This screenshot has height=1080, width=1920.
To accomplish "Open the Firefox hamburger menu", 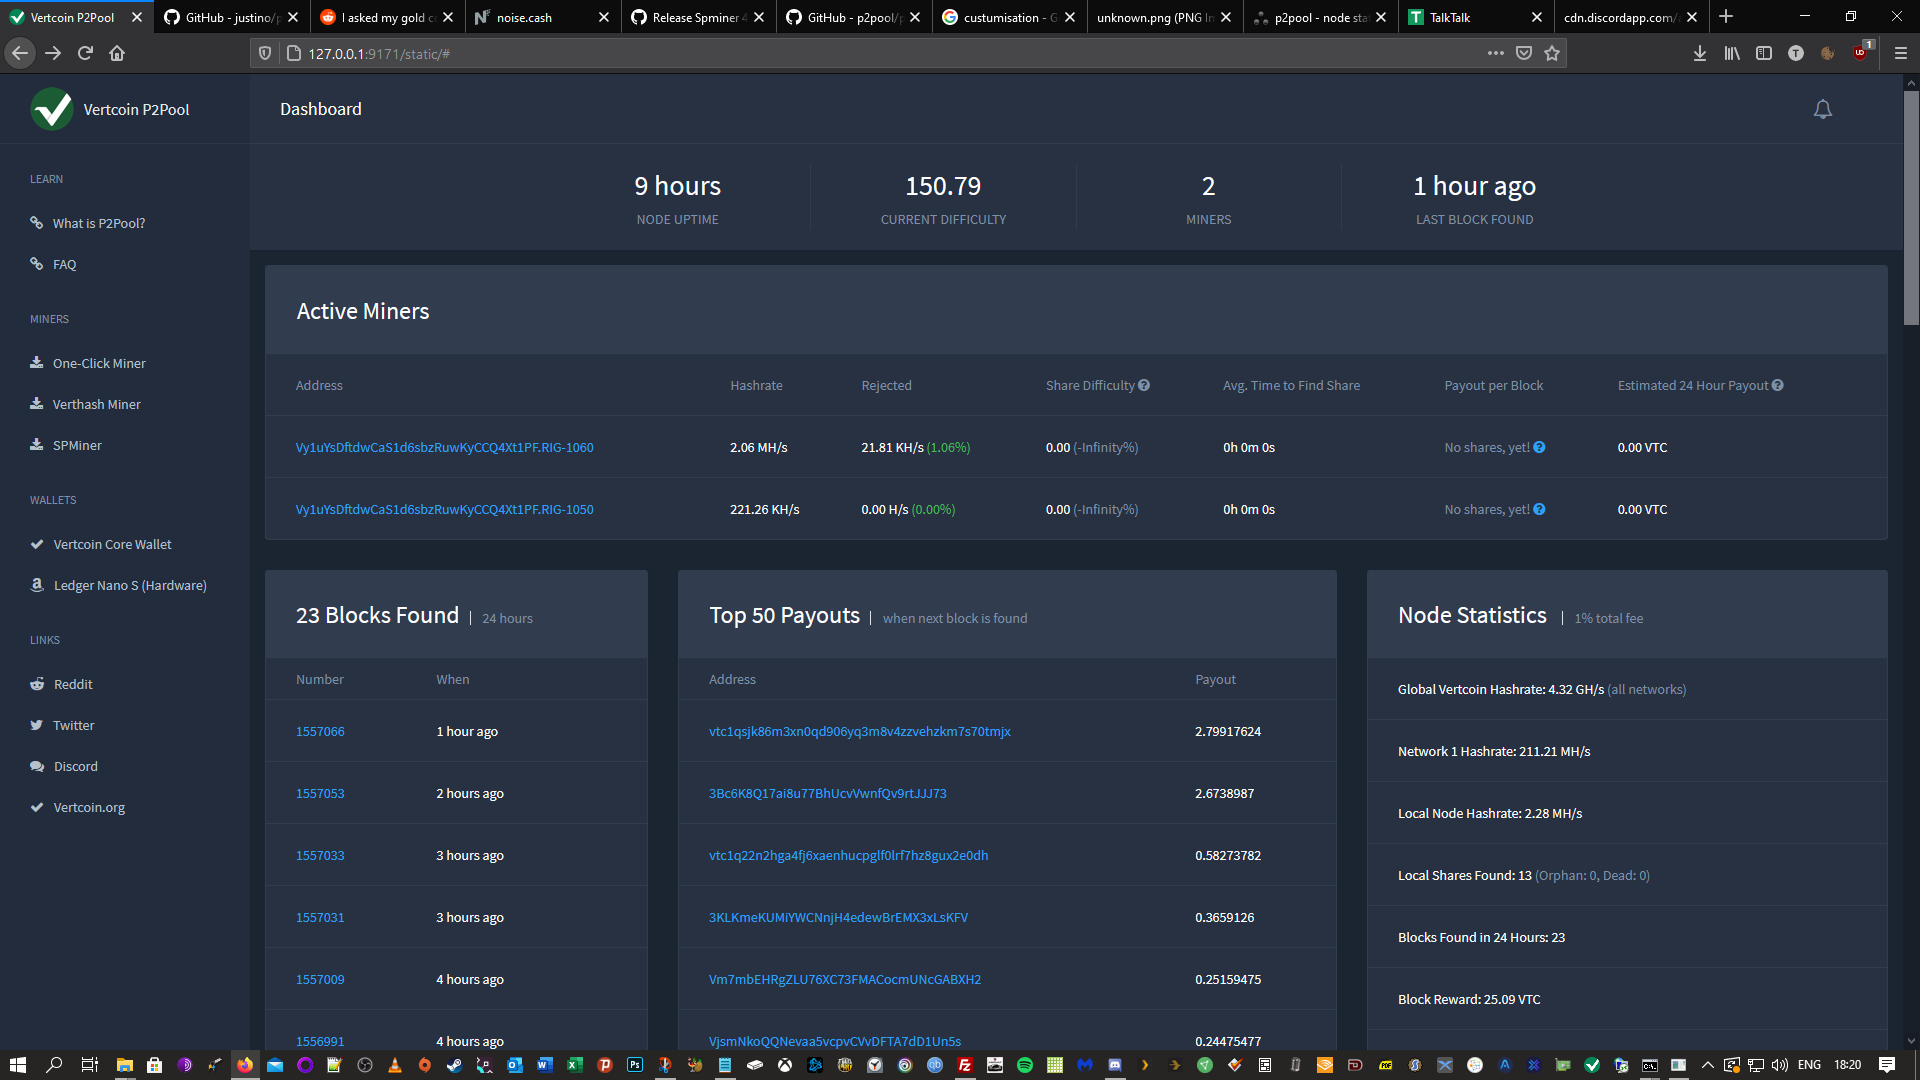I will pyautogui.click(x=1901, y=53).
